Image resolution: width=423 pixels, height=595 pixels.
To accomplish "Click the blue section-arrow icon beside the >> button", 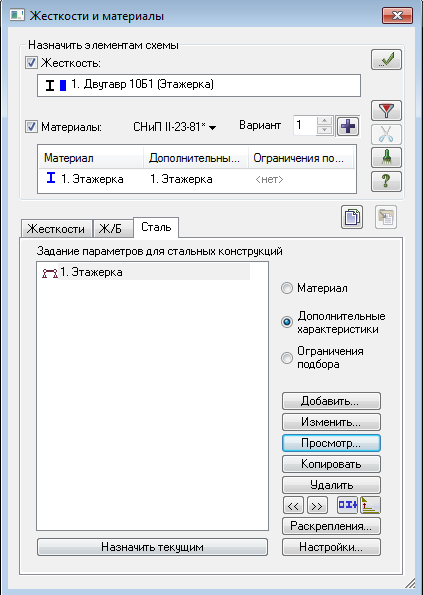I will coord(347,505).
